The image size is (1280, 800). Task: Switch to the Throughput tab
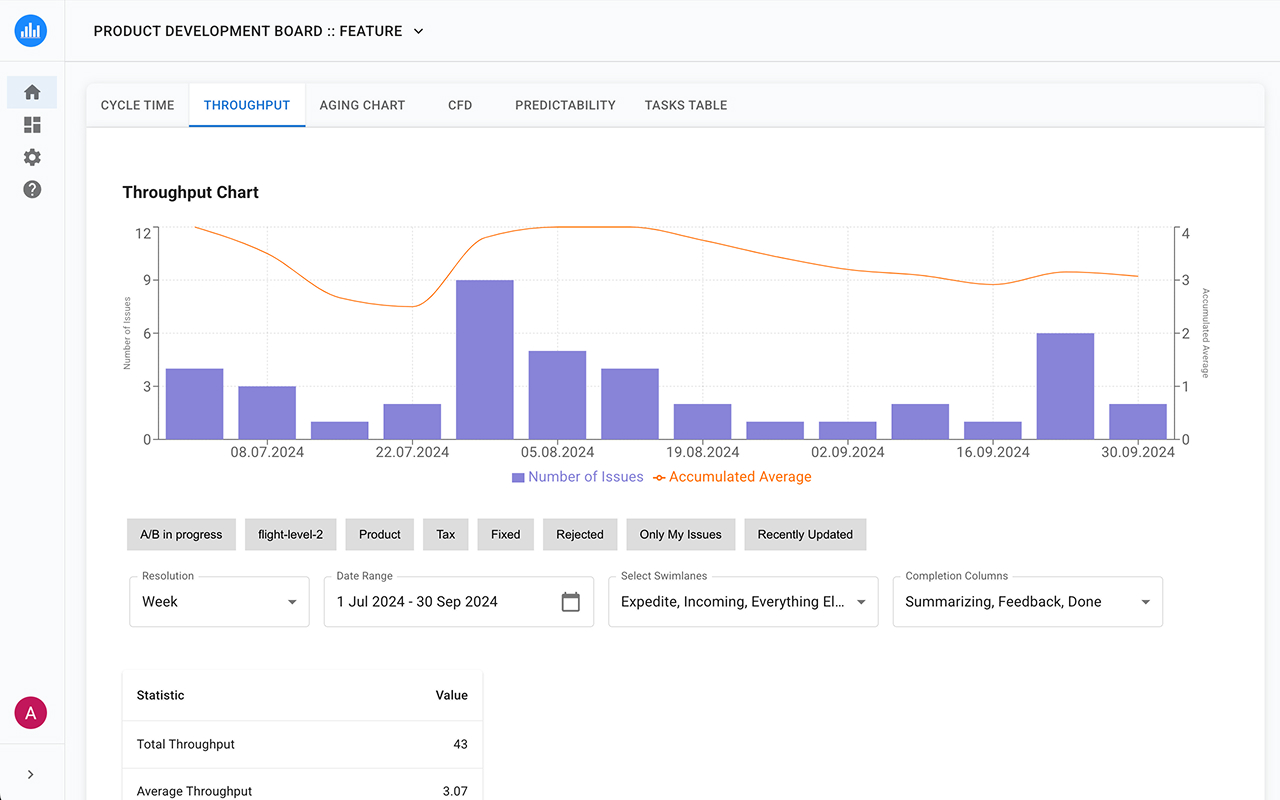click(x=247, y=105)
